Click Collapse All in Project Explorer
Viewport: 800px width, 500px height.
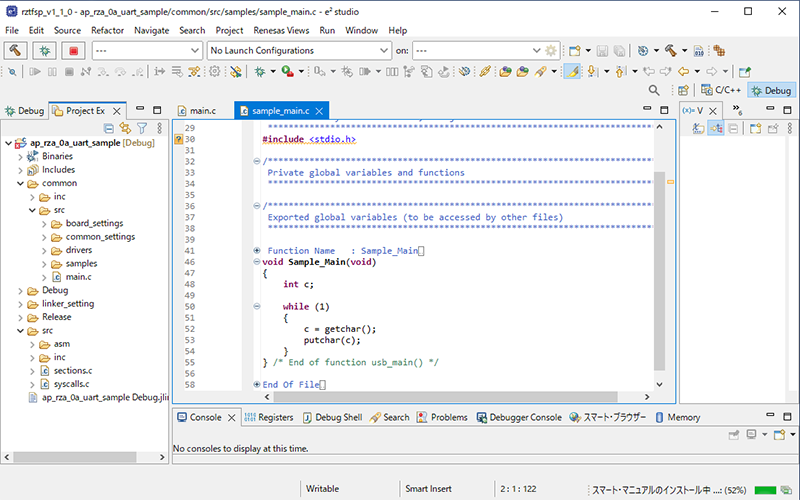109,128
